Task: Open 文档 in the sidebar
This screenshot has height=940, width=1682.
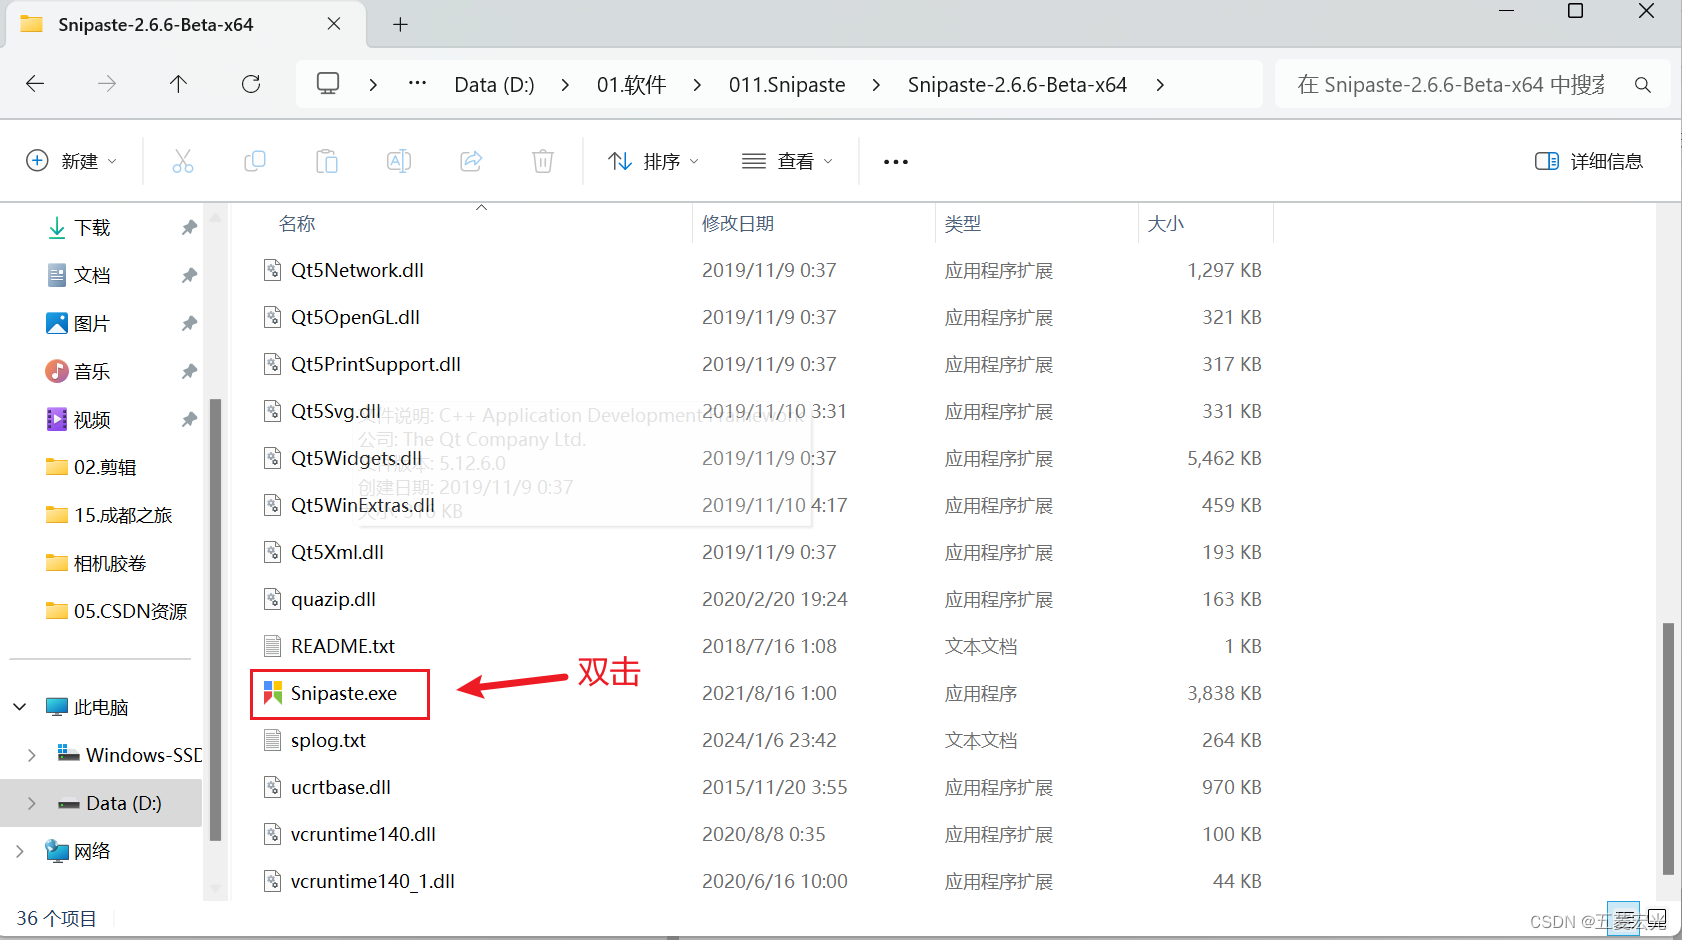Action: (92, 276)
